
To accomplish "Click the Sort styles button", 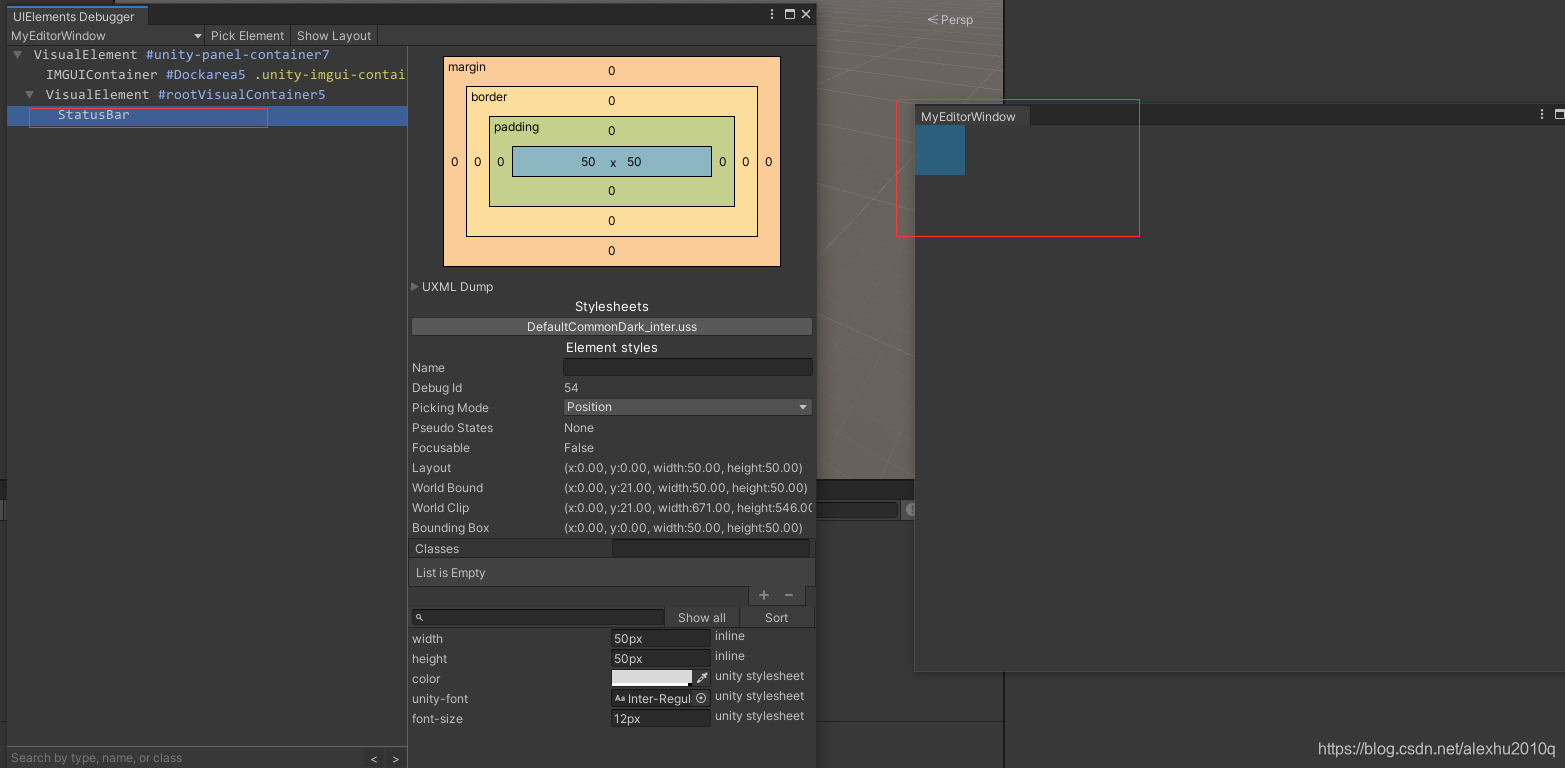I will click(x=777, y=617).
